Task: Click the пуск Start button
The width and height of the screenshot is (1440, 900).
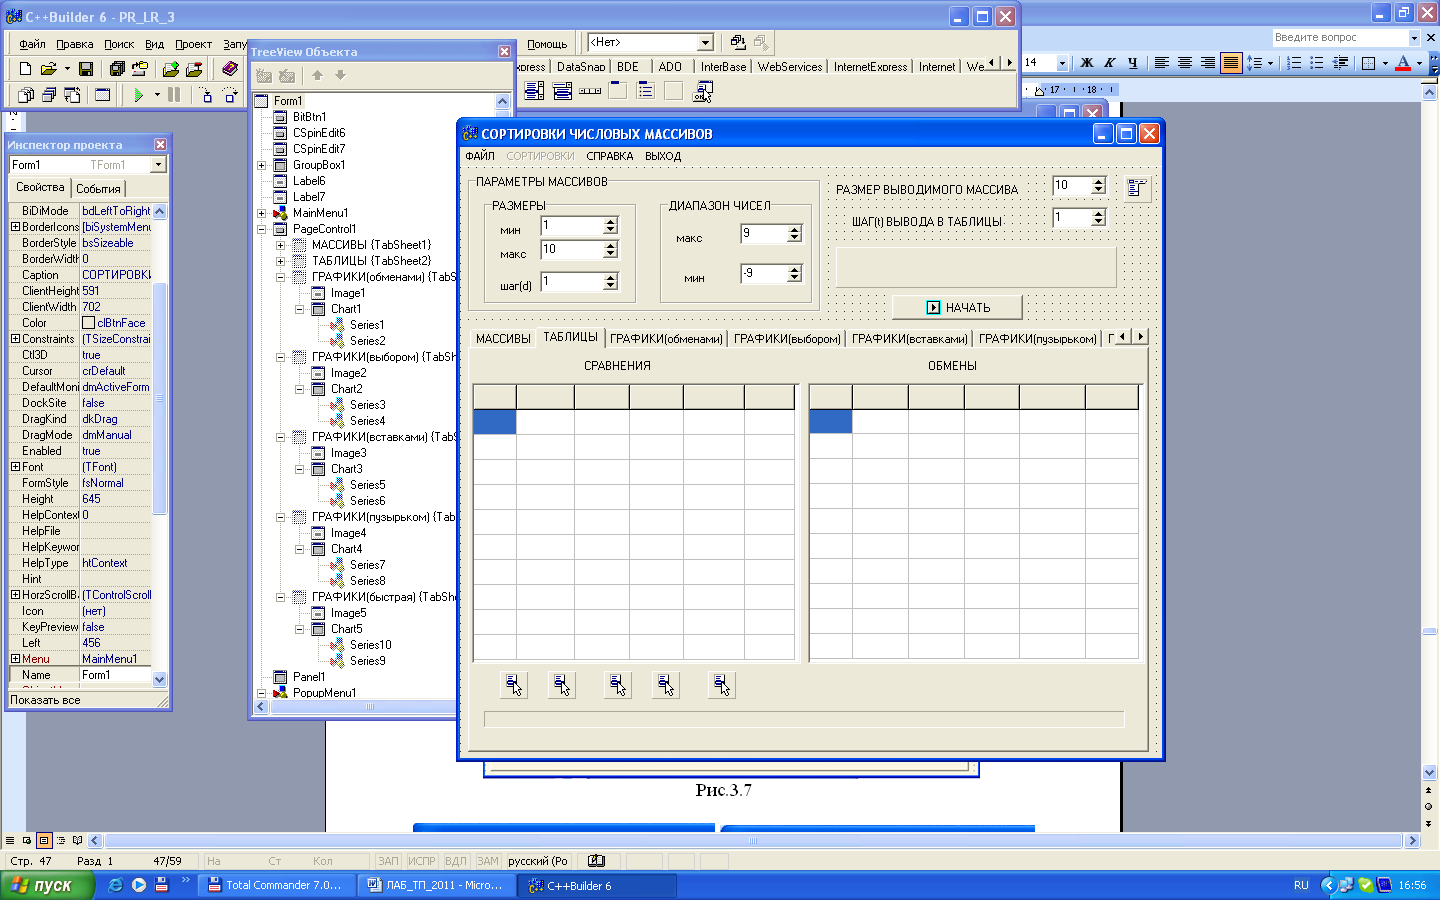Action: point(47,885)
